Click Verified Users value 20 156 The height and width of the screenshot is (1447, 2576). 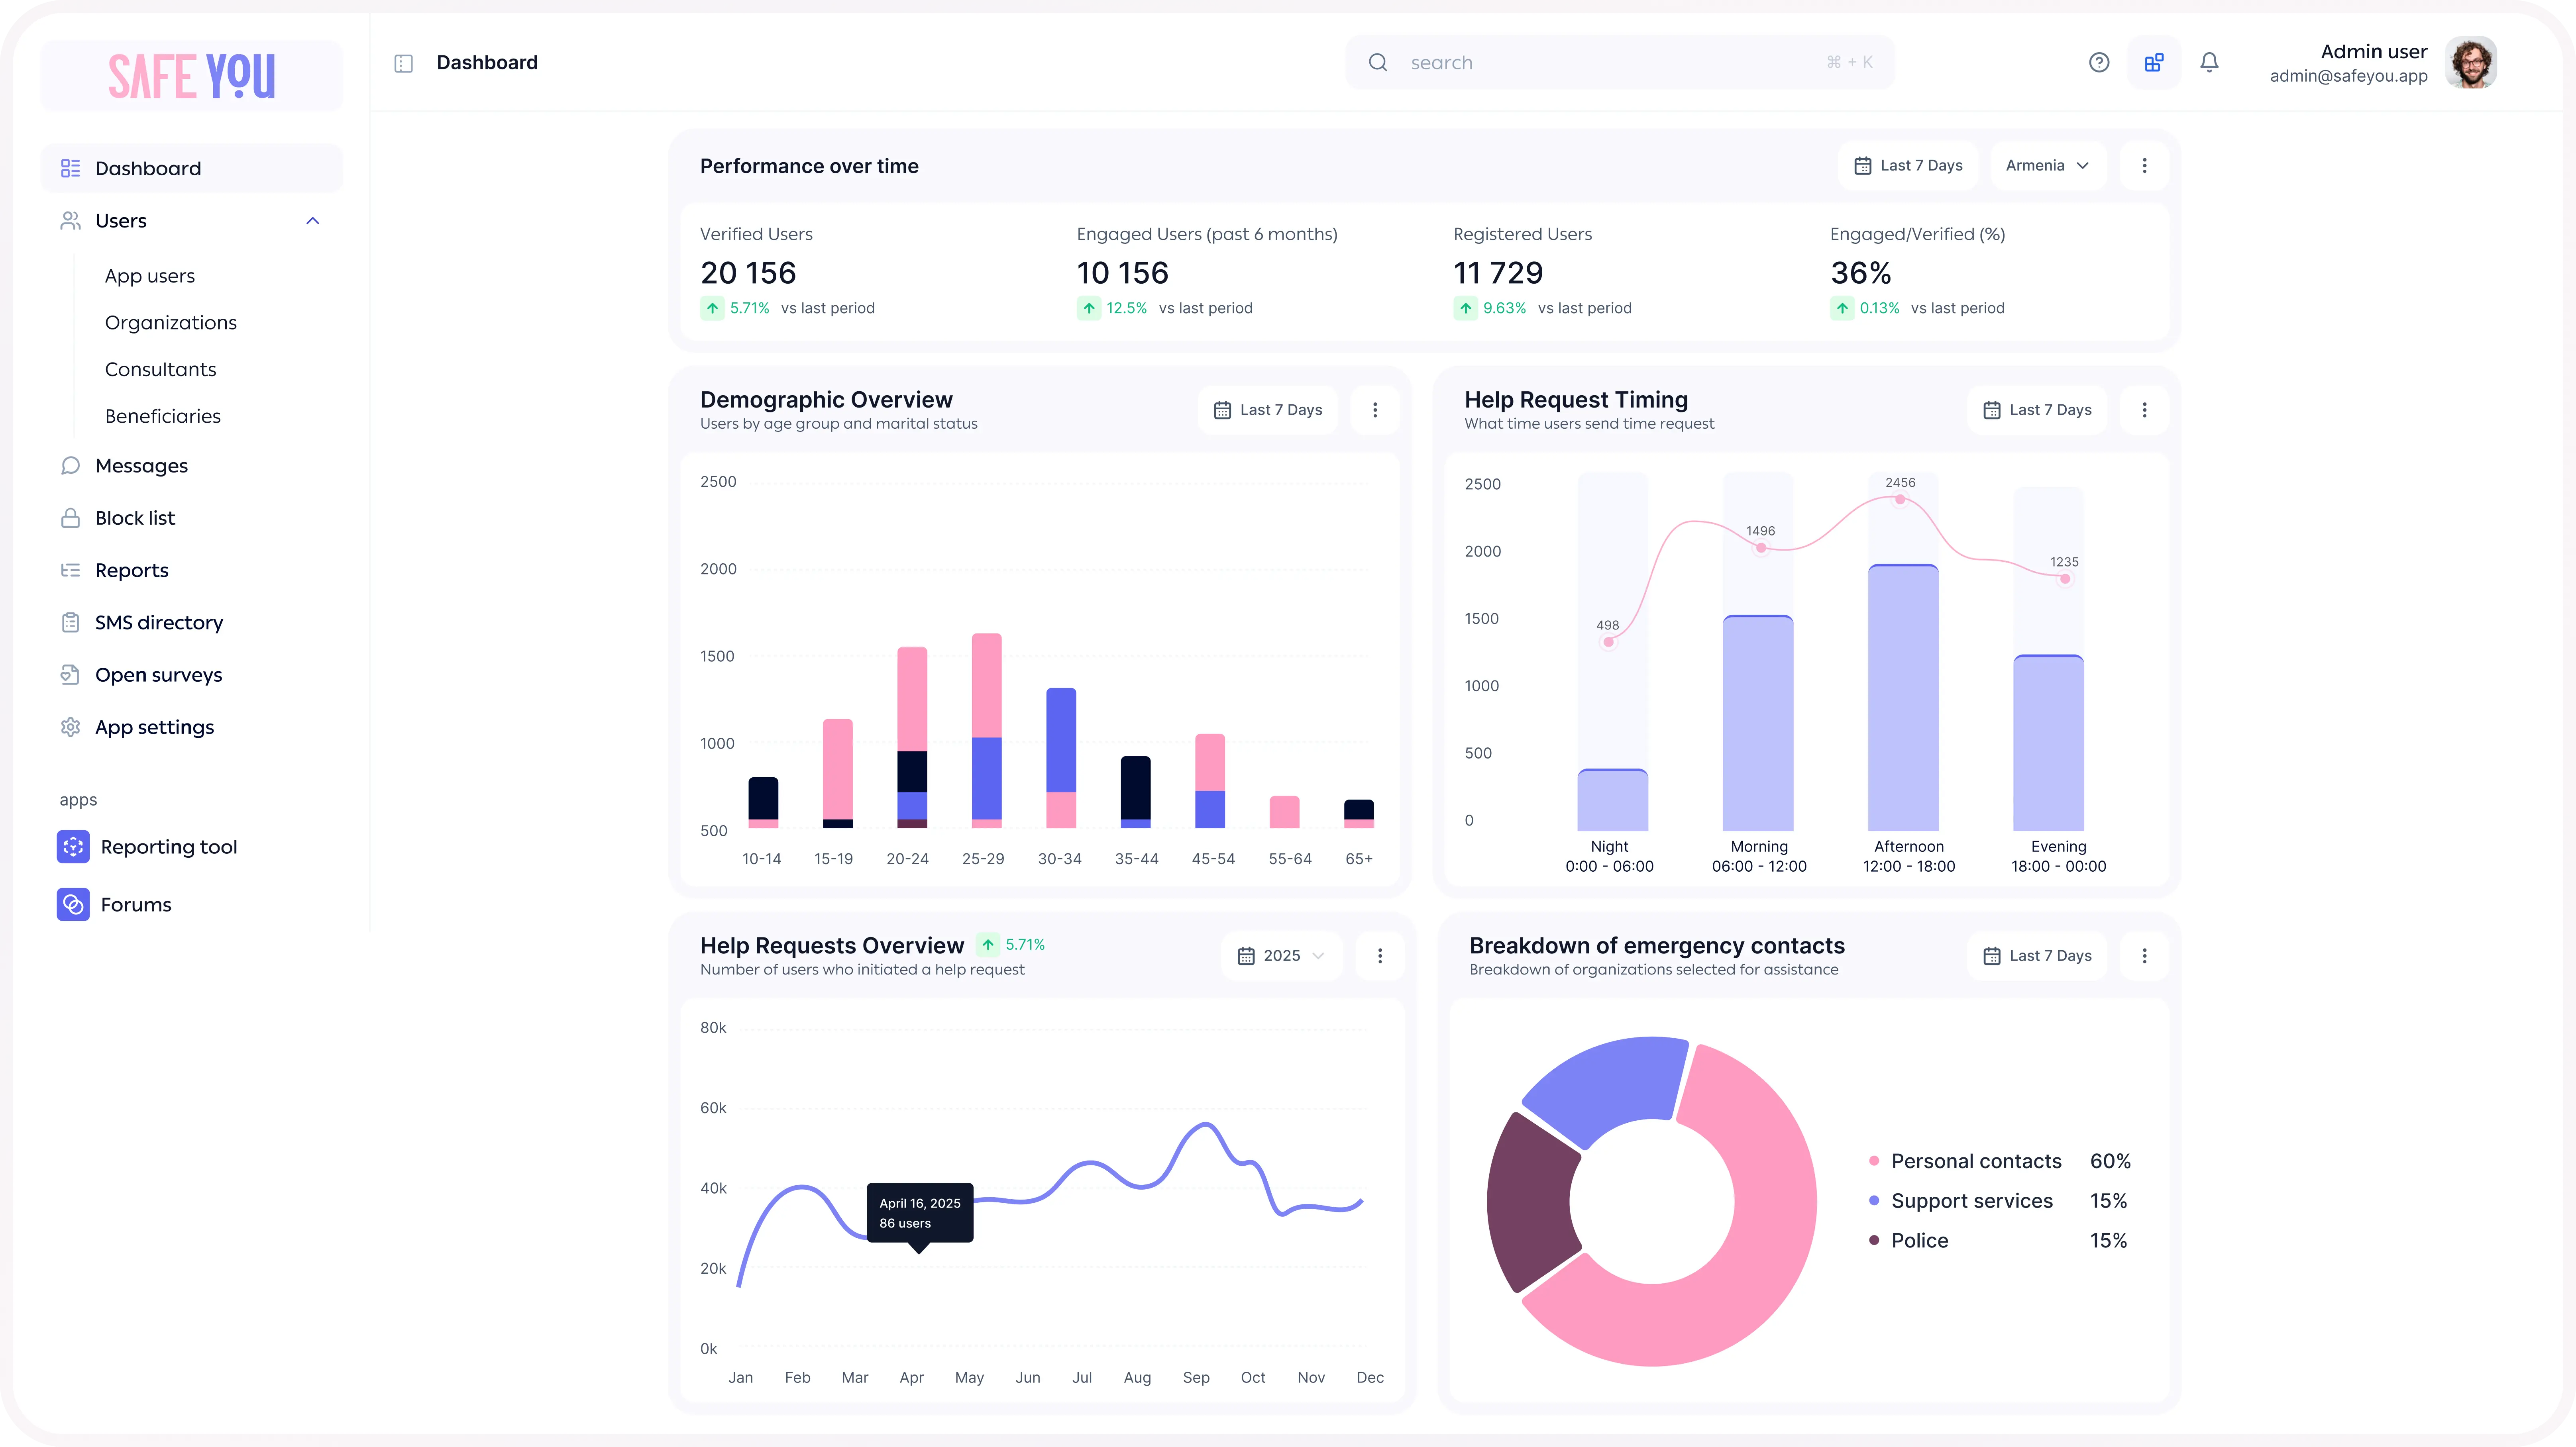click(x=748, y=273)
